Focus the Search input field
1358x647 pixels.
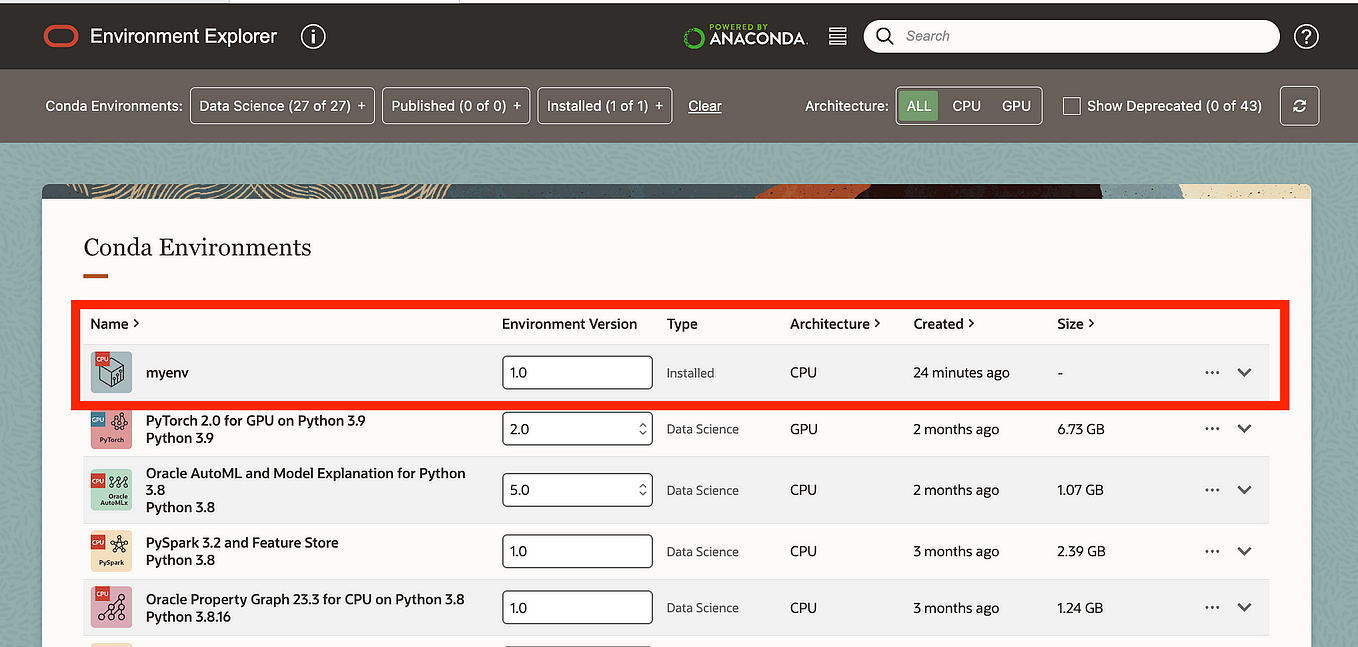tap(1071, 36)
